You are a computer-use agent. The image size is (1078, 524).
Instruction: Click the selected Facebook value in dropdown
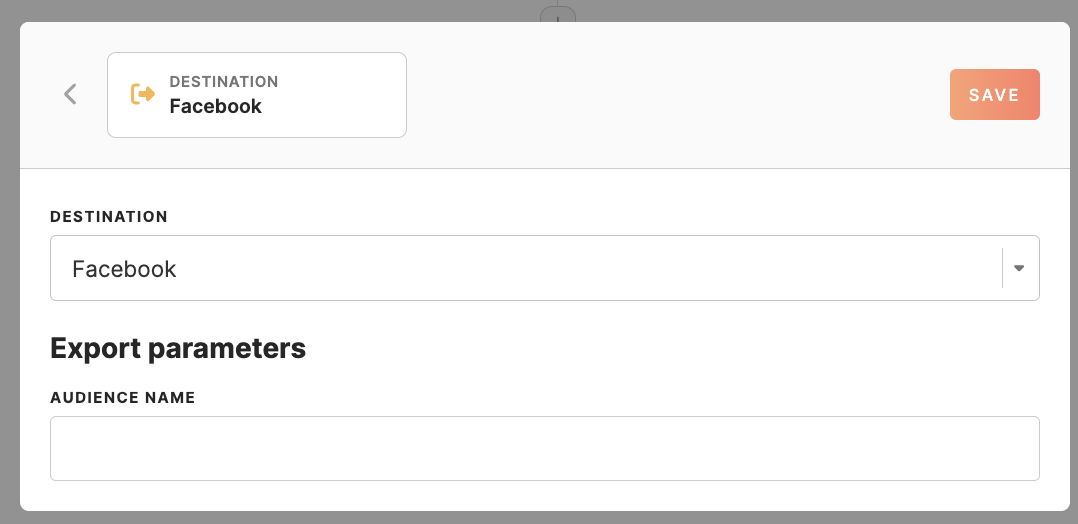(124, 269)
